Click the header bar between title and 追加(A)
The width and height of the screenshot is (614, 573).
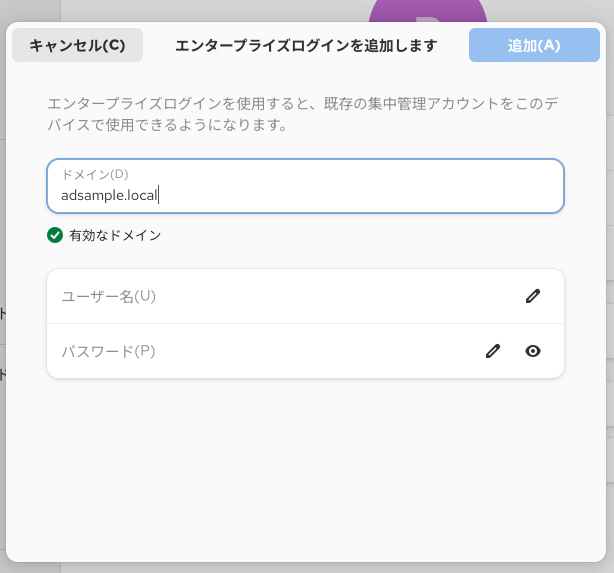pyautogui.click(x=453, y=45)
